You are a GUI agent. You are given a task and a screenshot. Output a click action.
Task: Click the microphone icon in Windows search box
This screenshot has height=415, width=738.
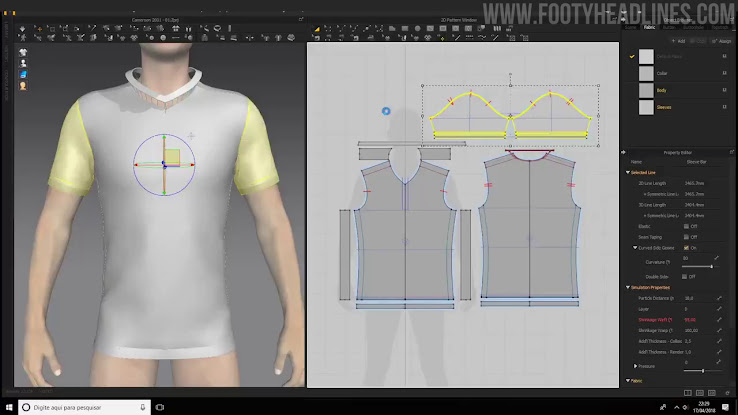point(143,407)
